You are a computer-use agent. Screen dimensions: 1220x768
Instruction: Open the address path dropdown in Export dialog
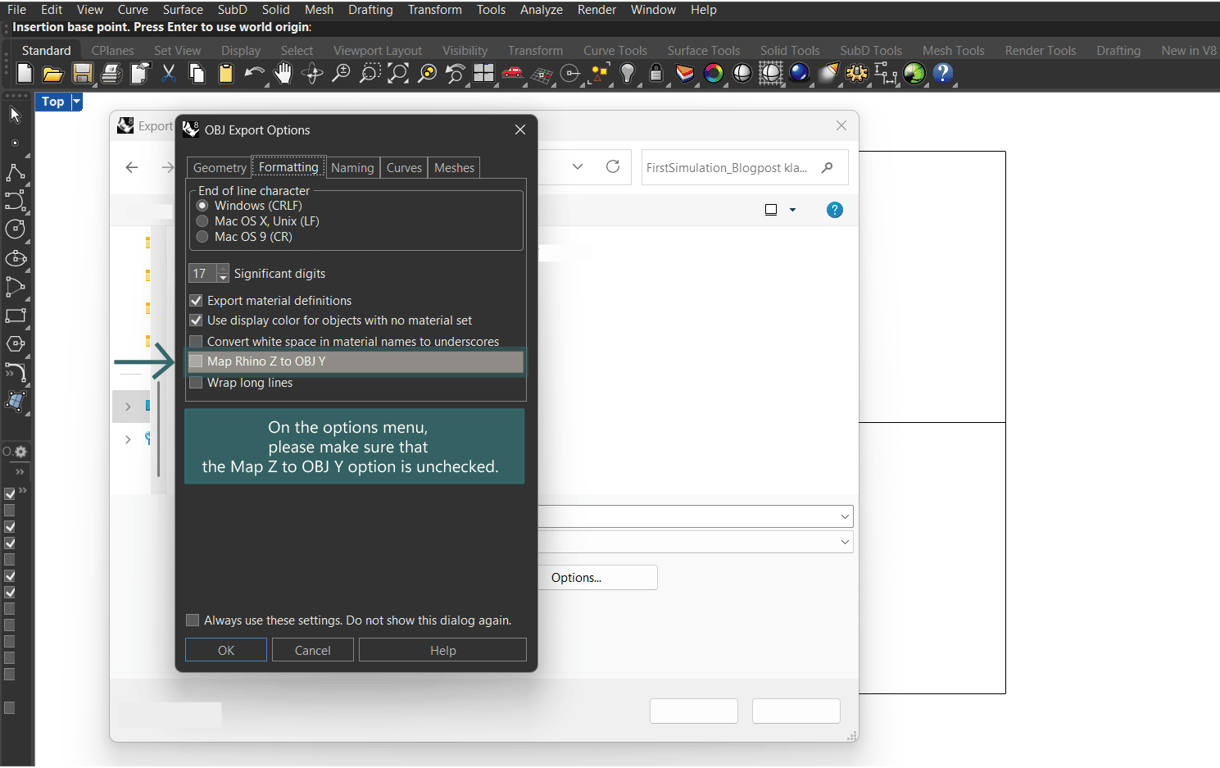(x=577, y=167)
